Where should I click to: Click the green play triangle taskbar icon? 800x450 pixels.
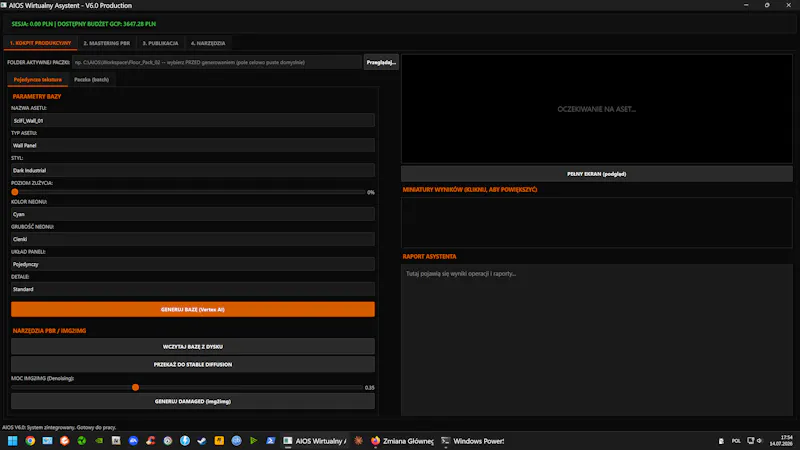coord(254,441)
